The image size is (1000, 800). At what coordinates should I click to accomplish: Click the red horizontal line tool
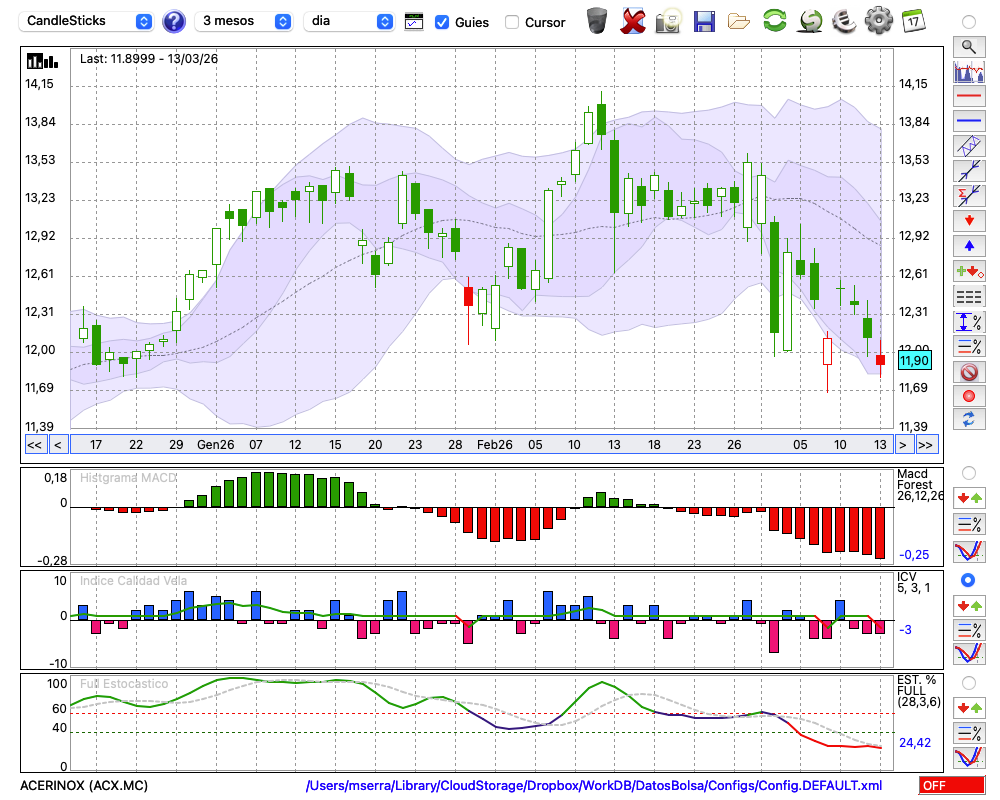[x=968, y=97]
